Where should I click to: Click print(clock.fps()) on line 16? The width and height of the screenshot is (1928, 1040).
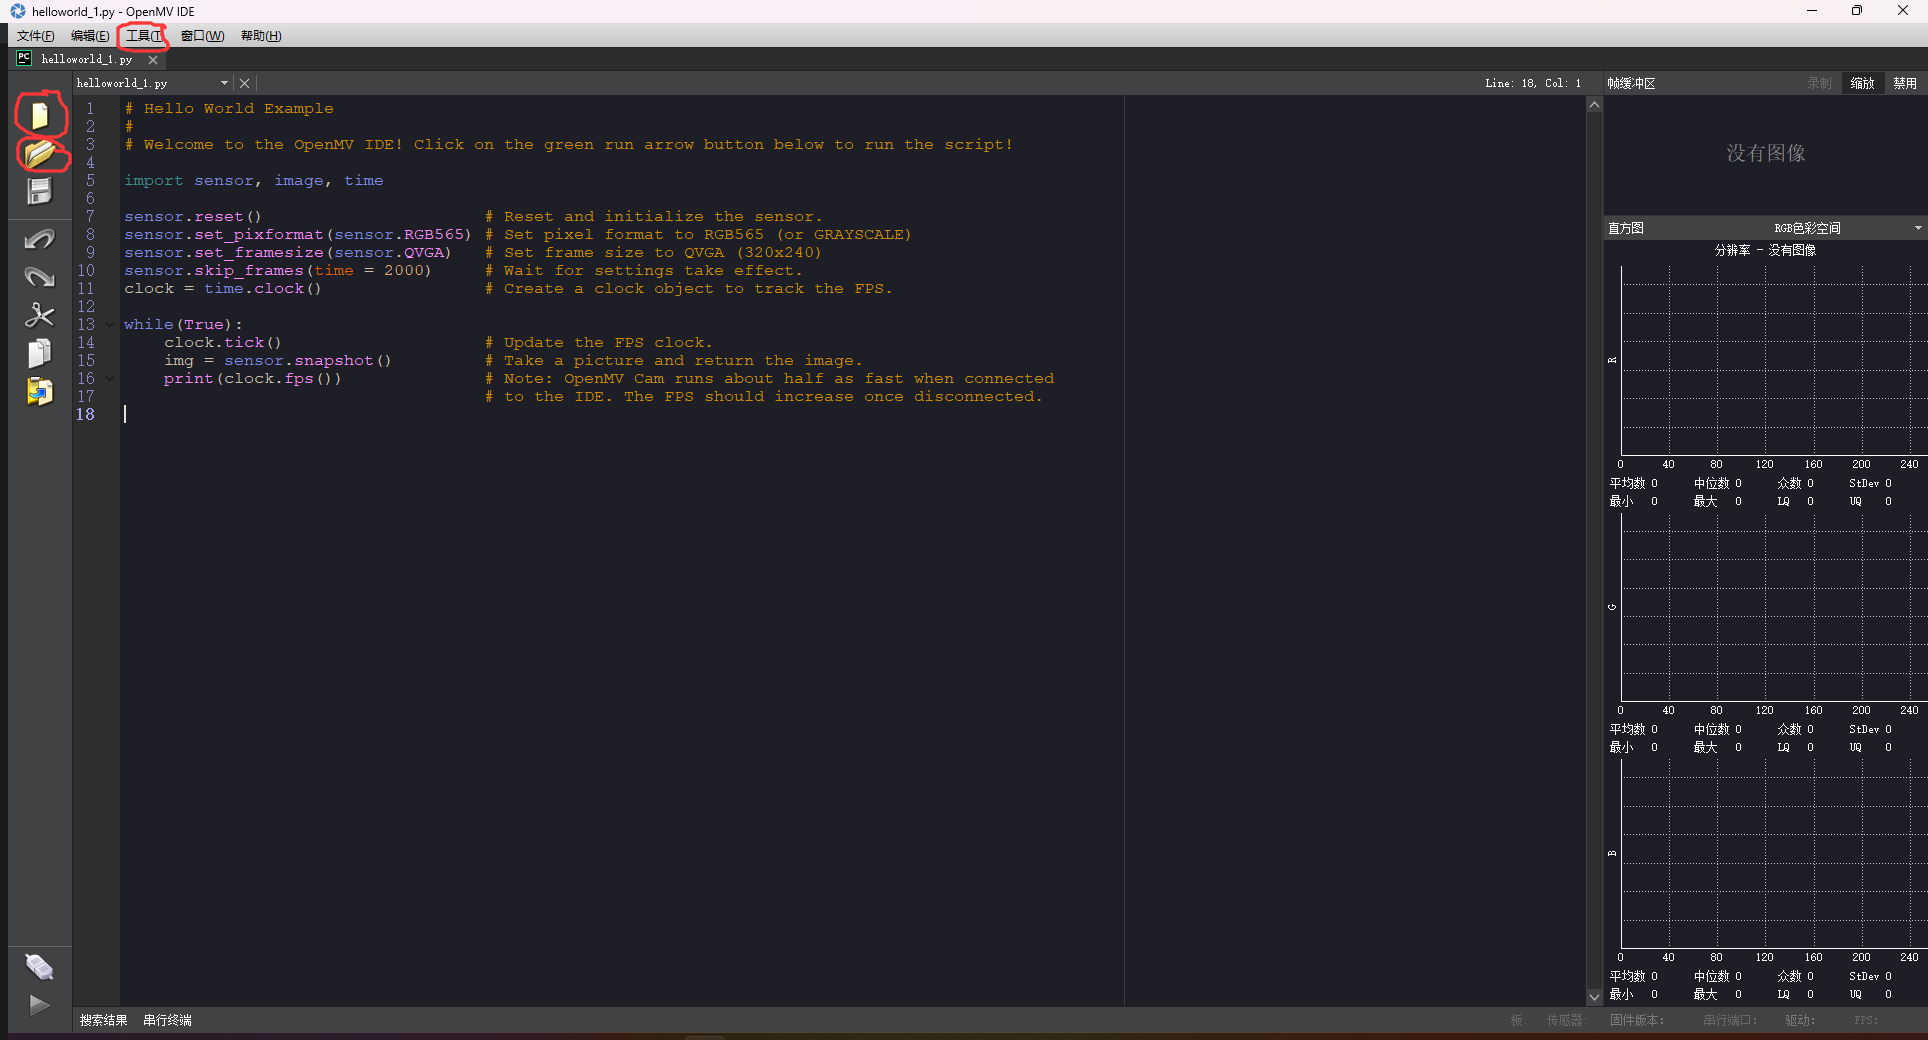pyautogui.click(x=252, y=378)
